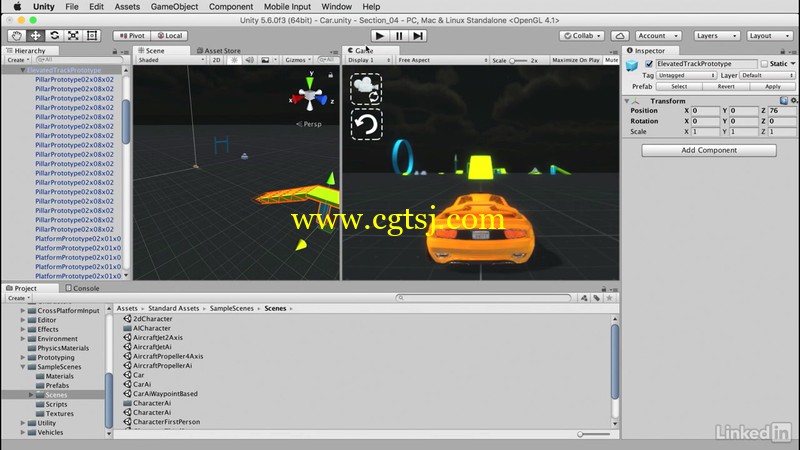Toggle scene audio icon
Screen dimensions: 800x450
click(249, 60)
